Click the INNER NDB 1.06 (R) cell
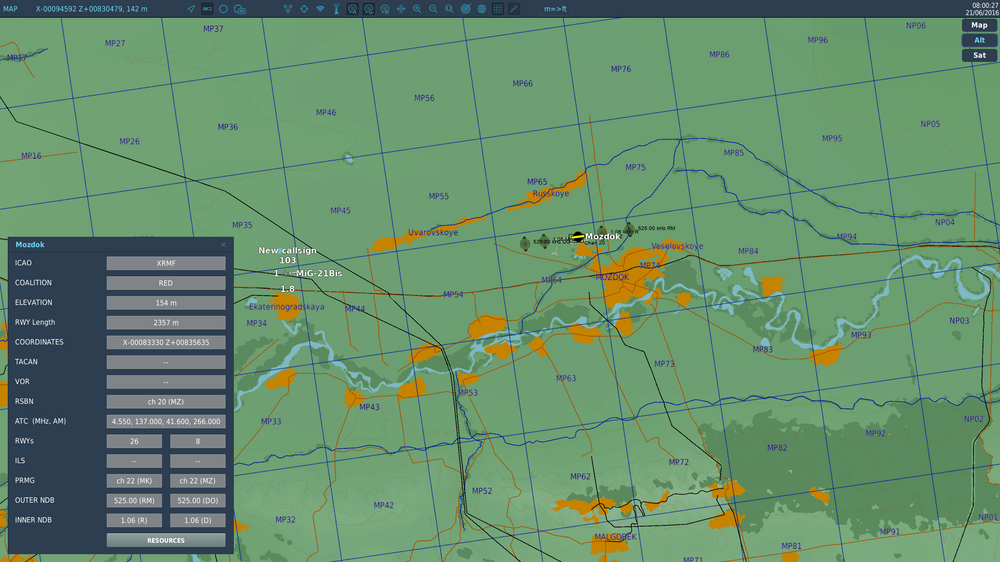 [x=134, y=520]
